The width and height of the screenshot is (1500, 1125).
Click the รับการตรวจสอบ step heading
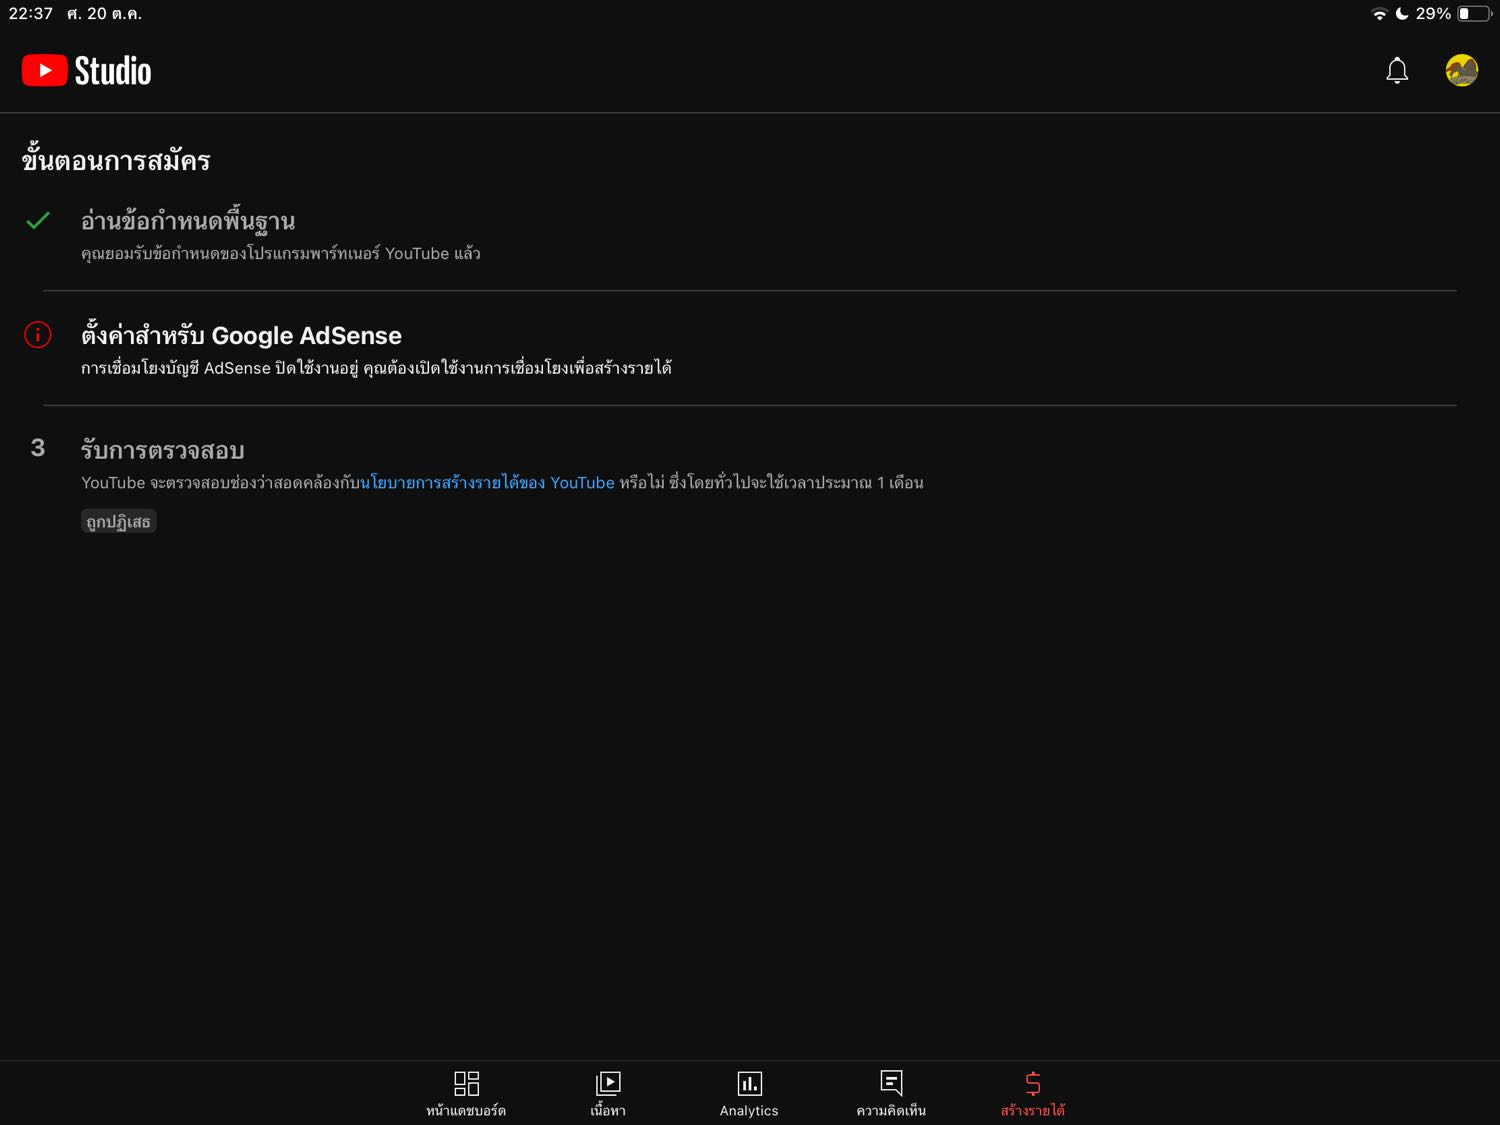[x=163, y=450]
